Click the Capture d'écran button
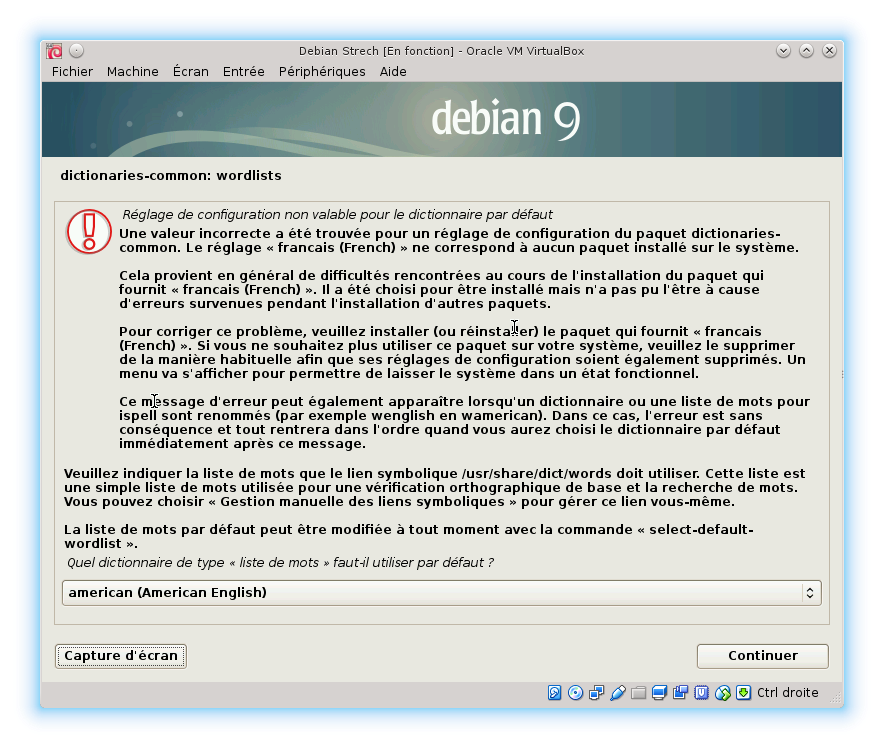Viewport: 884px width, 748px height. [x=121, y=656]
